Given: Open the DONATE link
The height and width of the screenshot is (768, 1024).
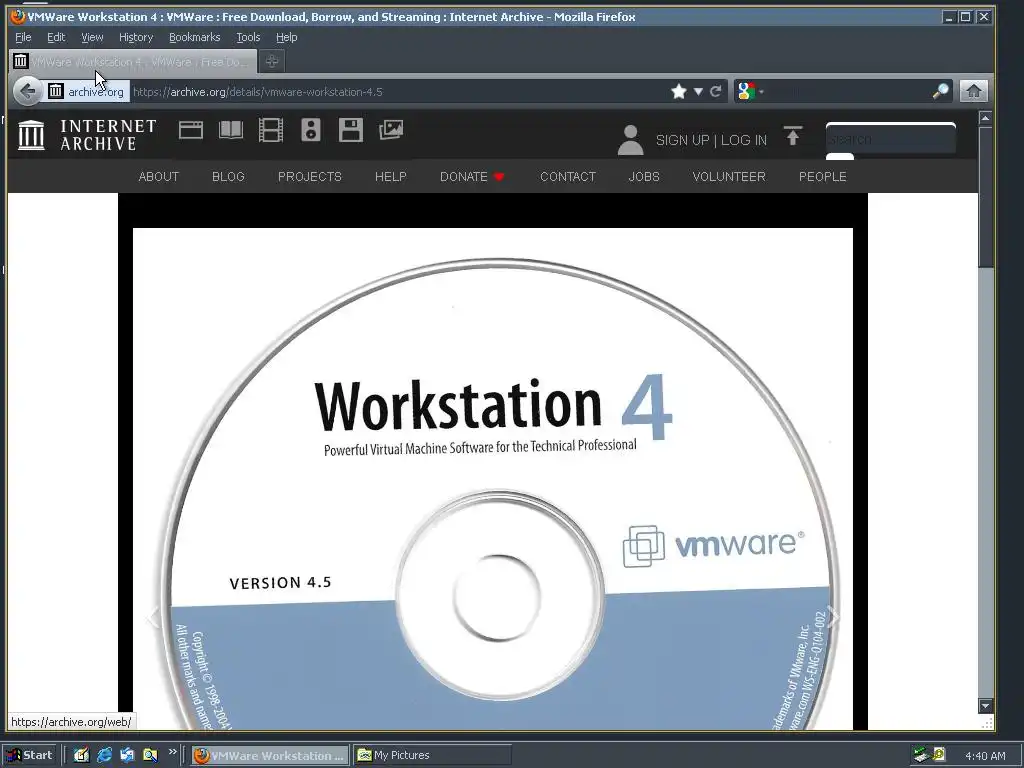Looking at the screenshot, I should click(472, 177).
